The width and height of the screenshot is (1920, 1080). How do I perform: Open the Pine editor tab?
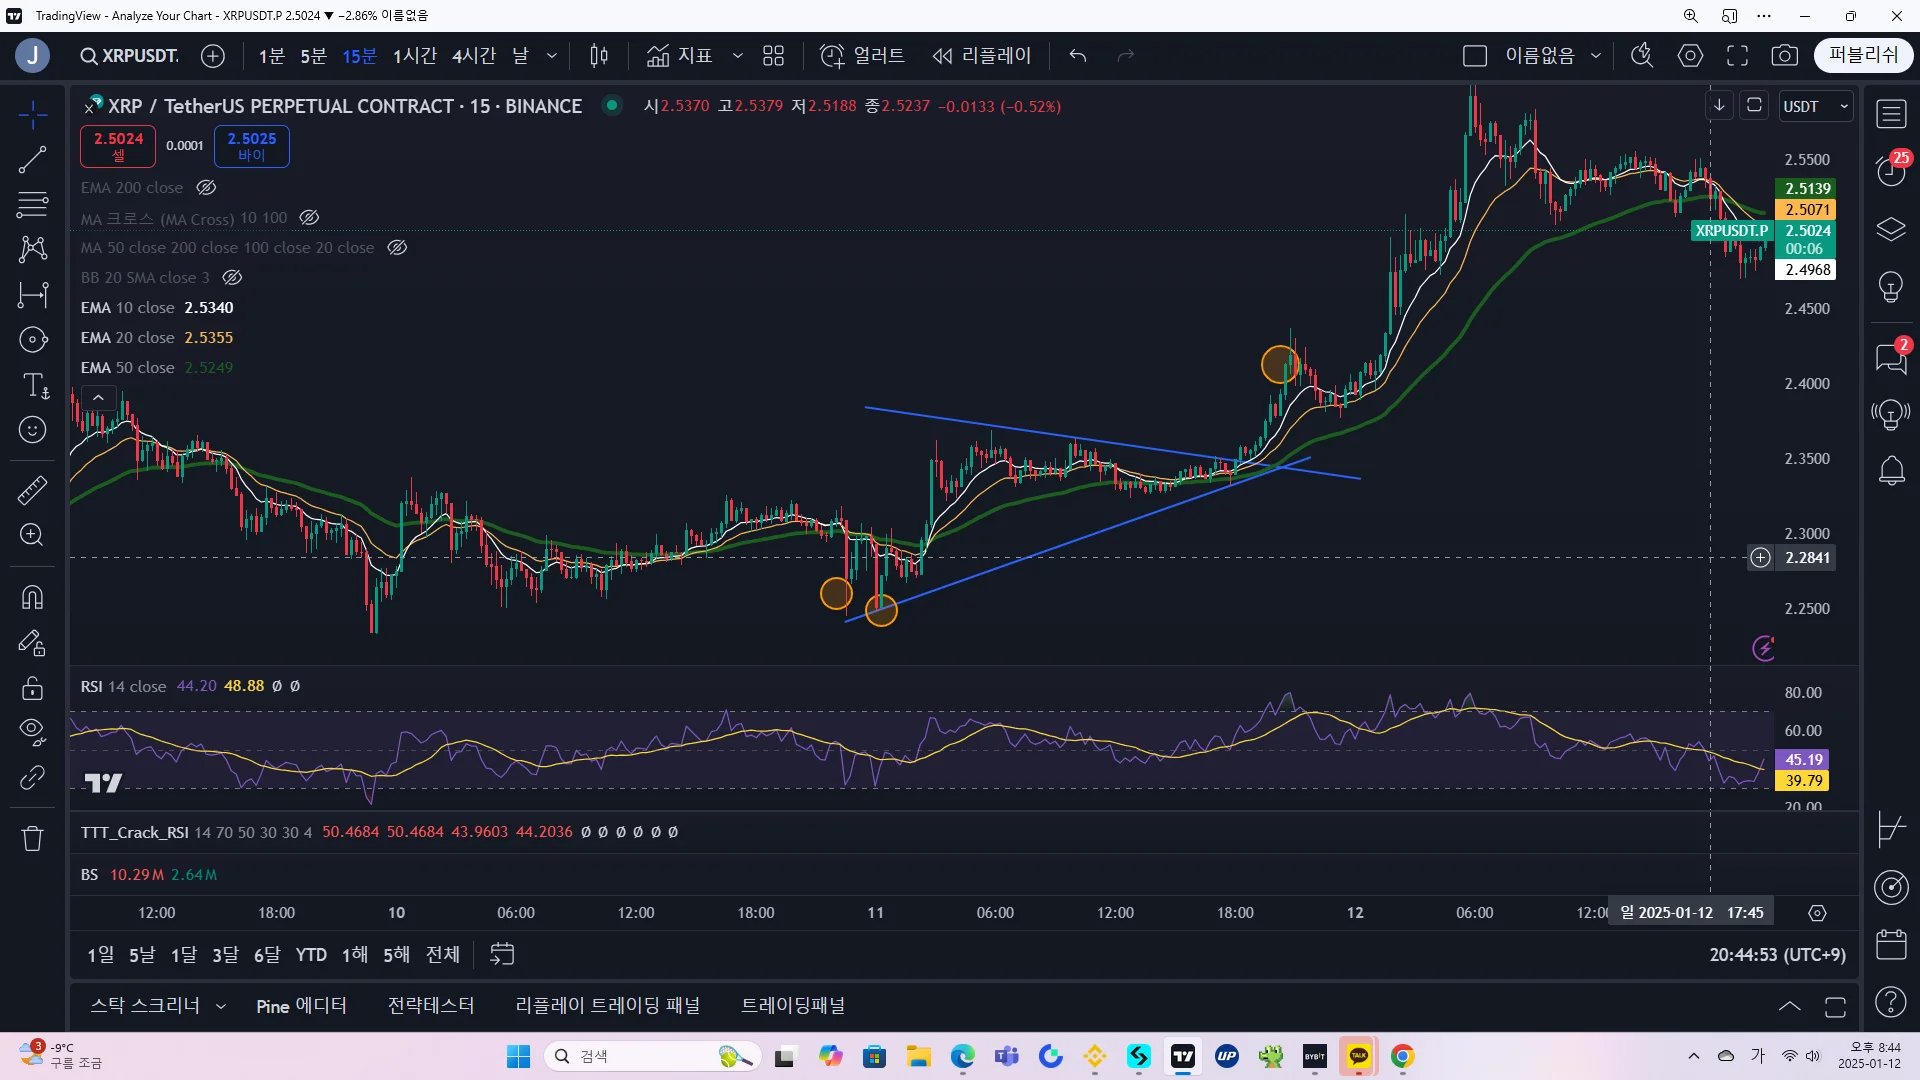point(301,1006)
